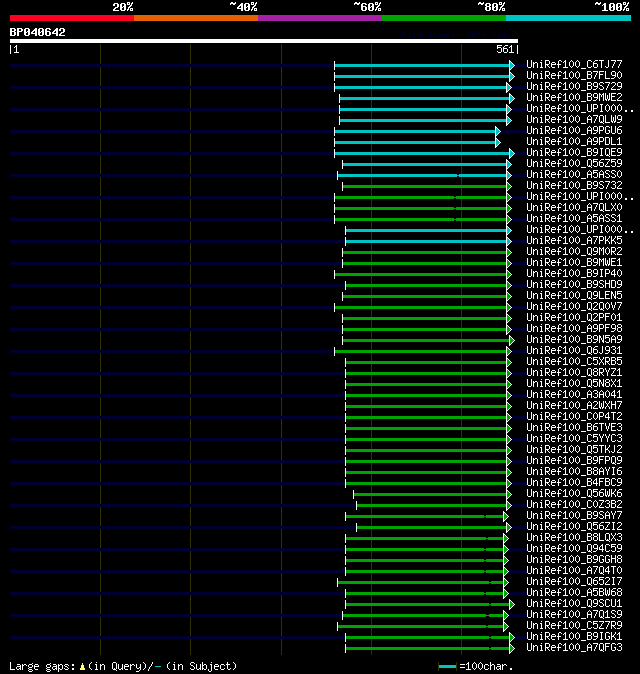This screenshot has height=674, width=640.
Task: Click hit label UniRef100_Q9LEN5
Action: (x=574, y=295)
